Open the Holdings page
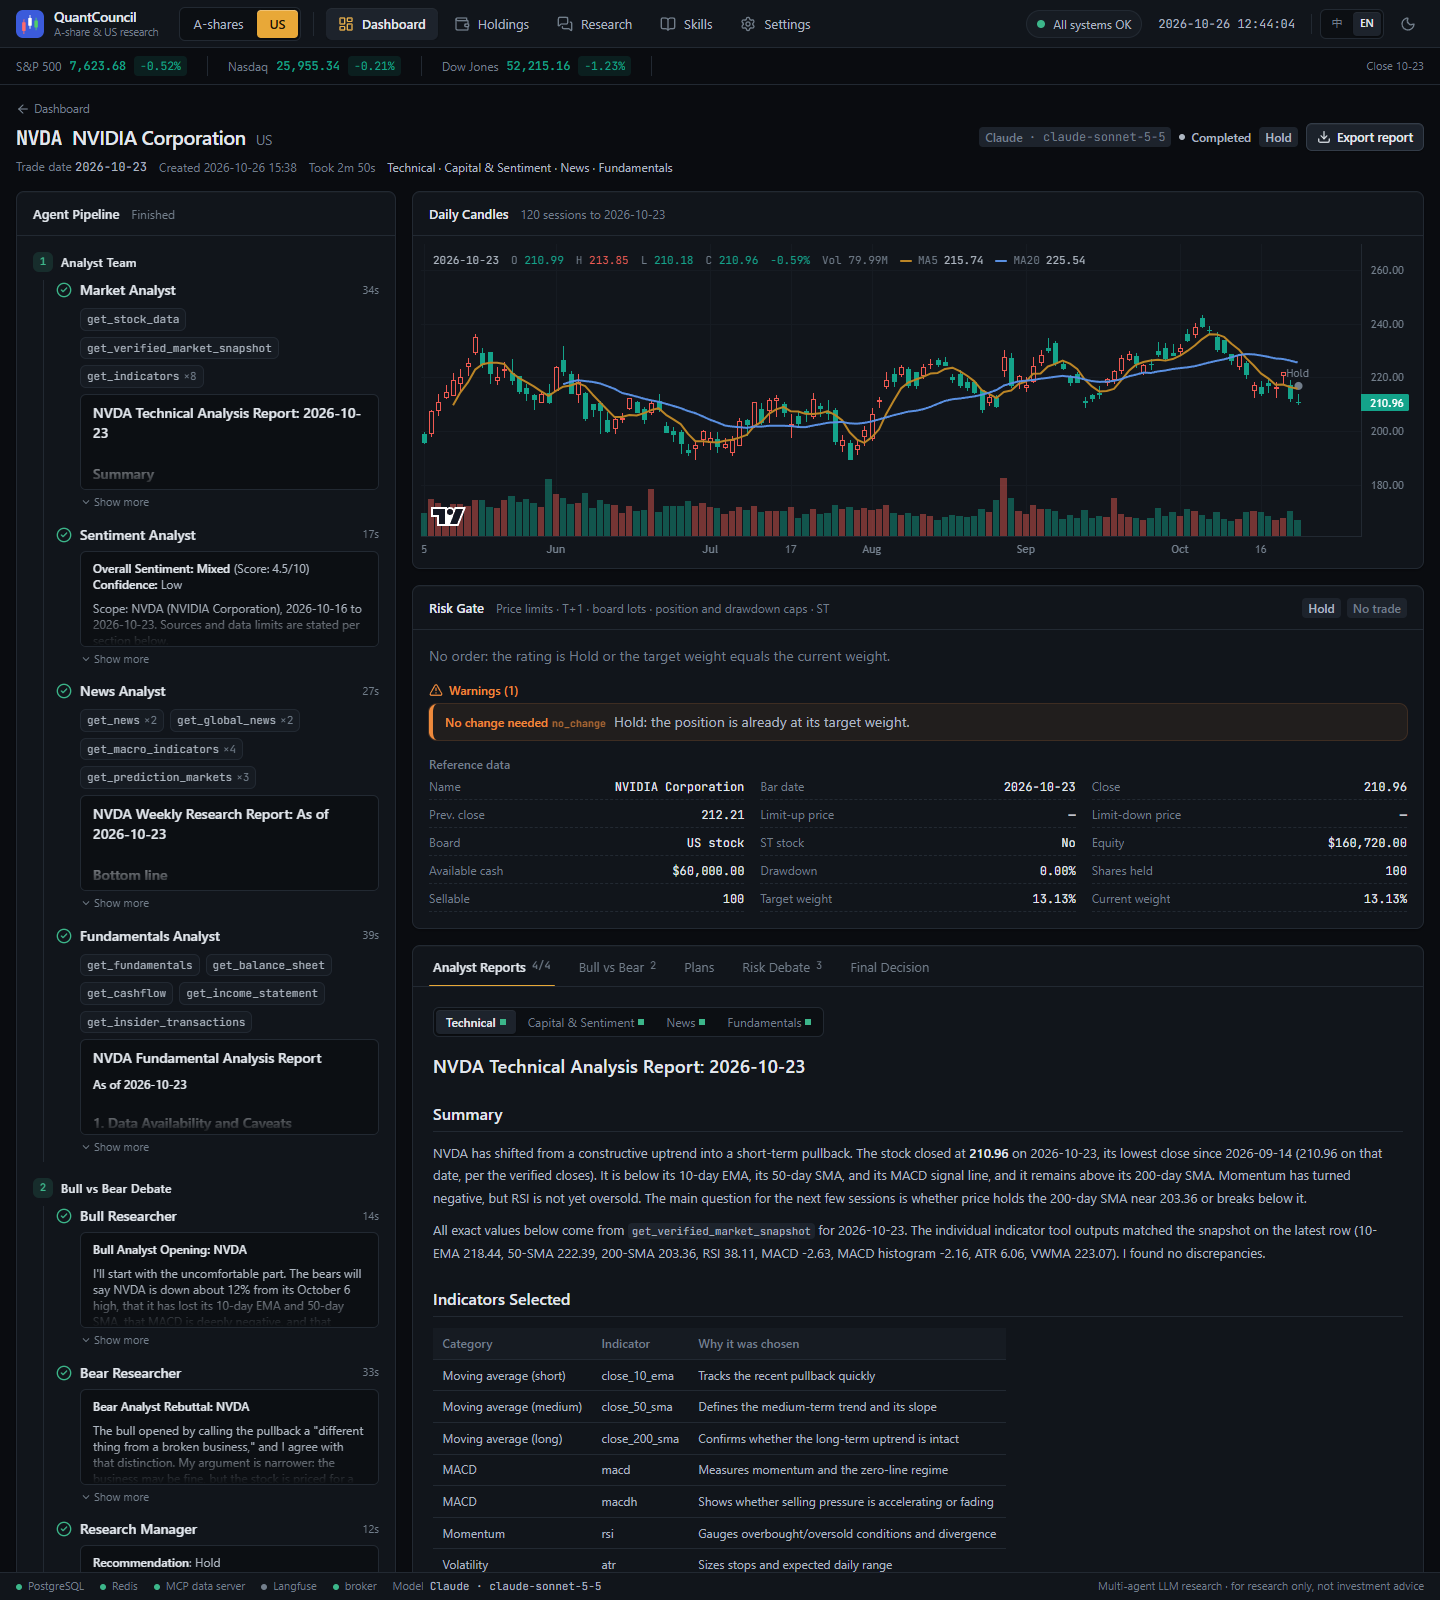The width and height of the screenshot is (1440, 1600). [492, 24]
